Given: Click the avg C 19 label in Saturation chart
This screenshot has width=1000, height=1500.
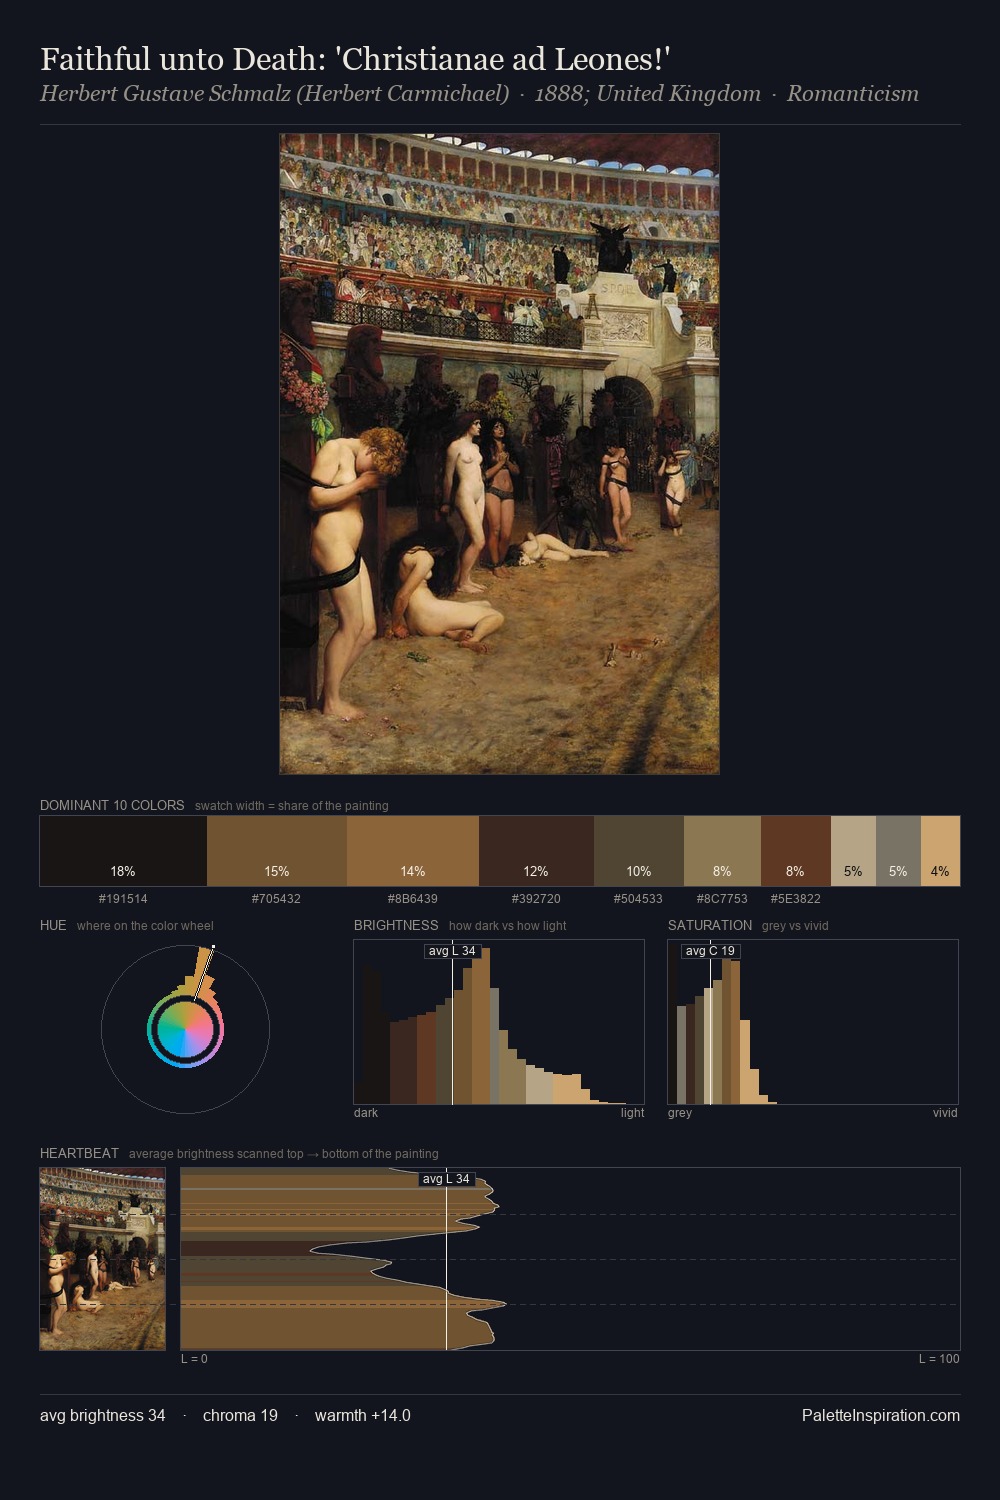Looking at the screenshot, I should (x=710, y=951).
